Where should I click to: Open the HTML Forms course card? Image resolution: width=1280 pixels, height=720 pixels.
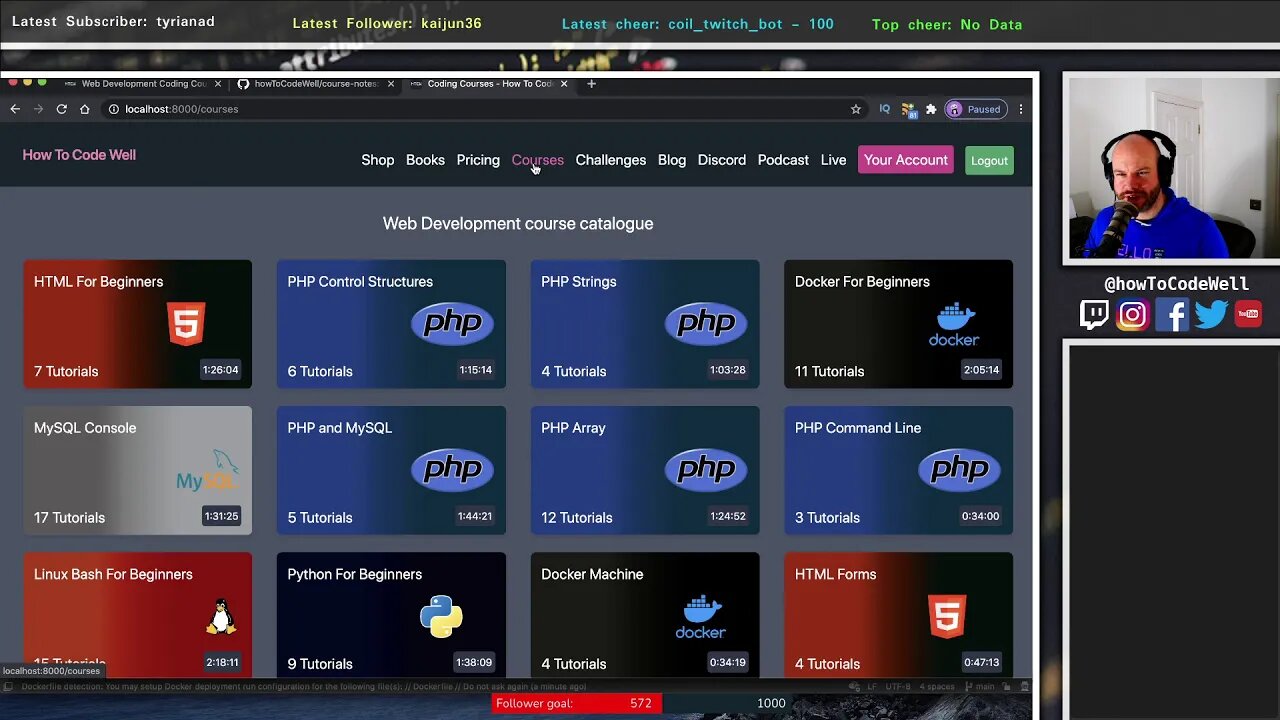click(898, 615)
